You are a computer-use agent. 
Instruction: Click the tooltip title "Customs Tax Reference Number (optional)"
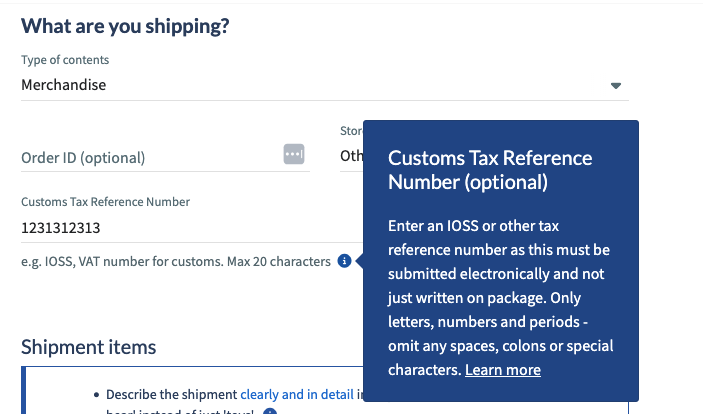(490, 170)
